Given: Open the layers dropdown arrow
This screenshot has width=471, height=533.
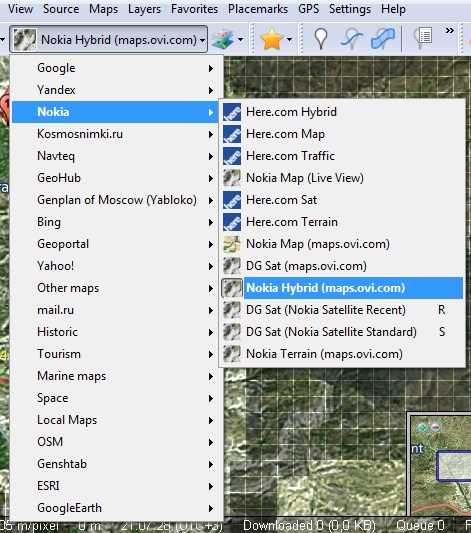Looking at the screenshot, I should pos(241,39).
